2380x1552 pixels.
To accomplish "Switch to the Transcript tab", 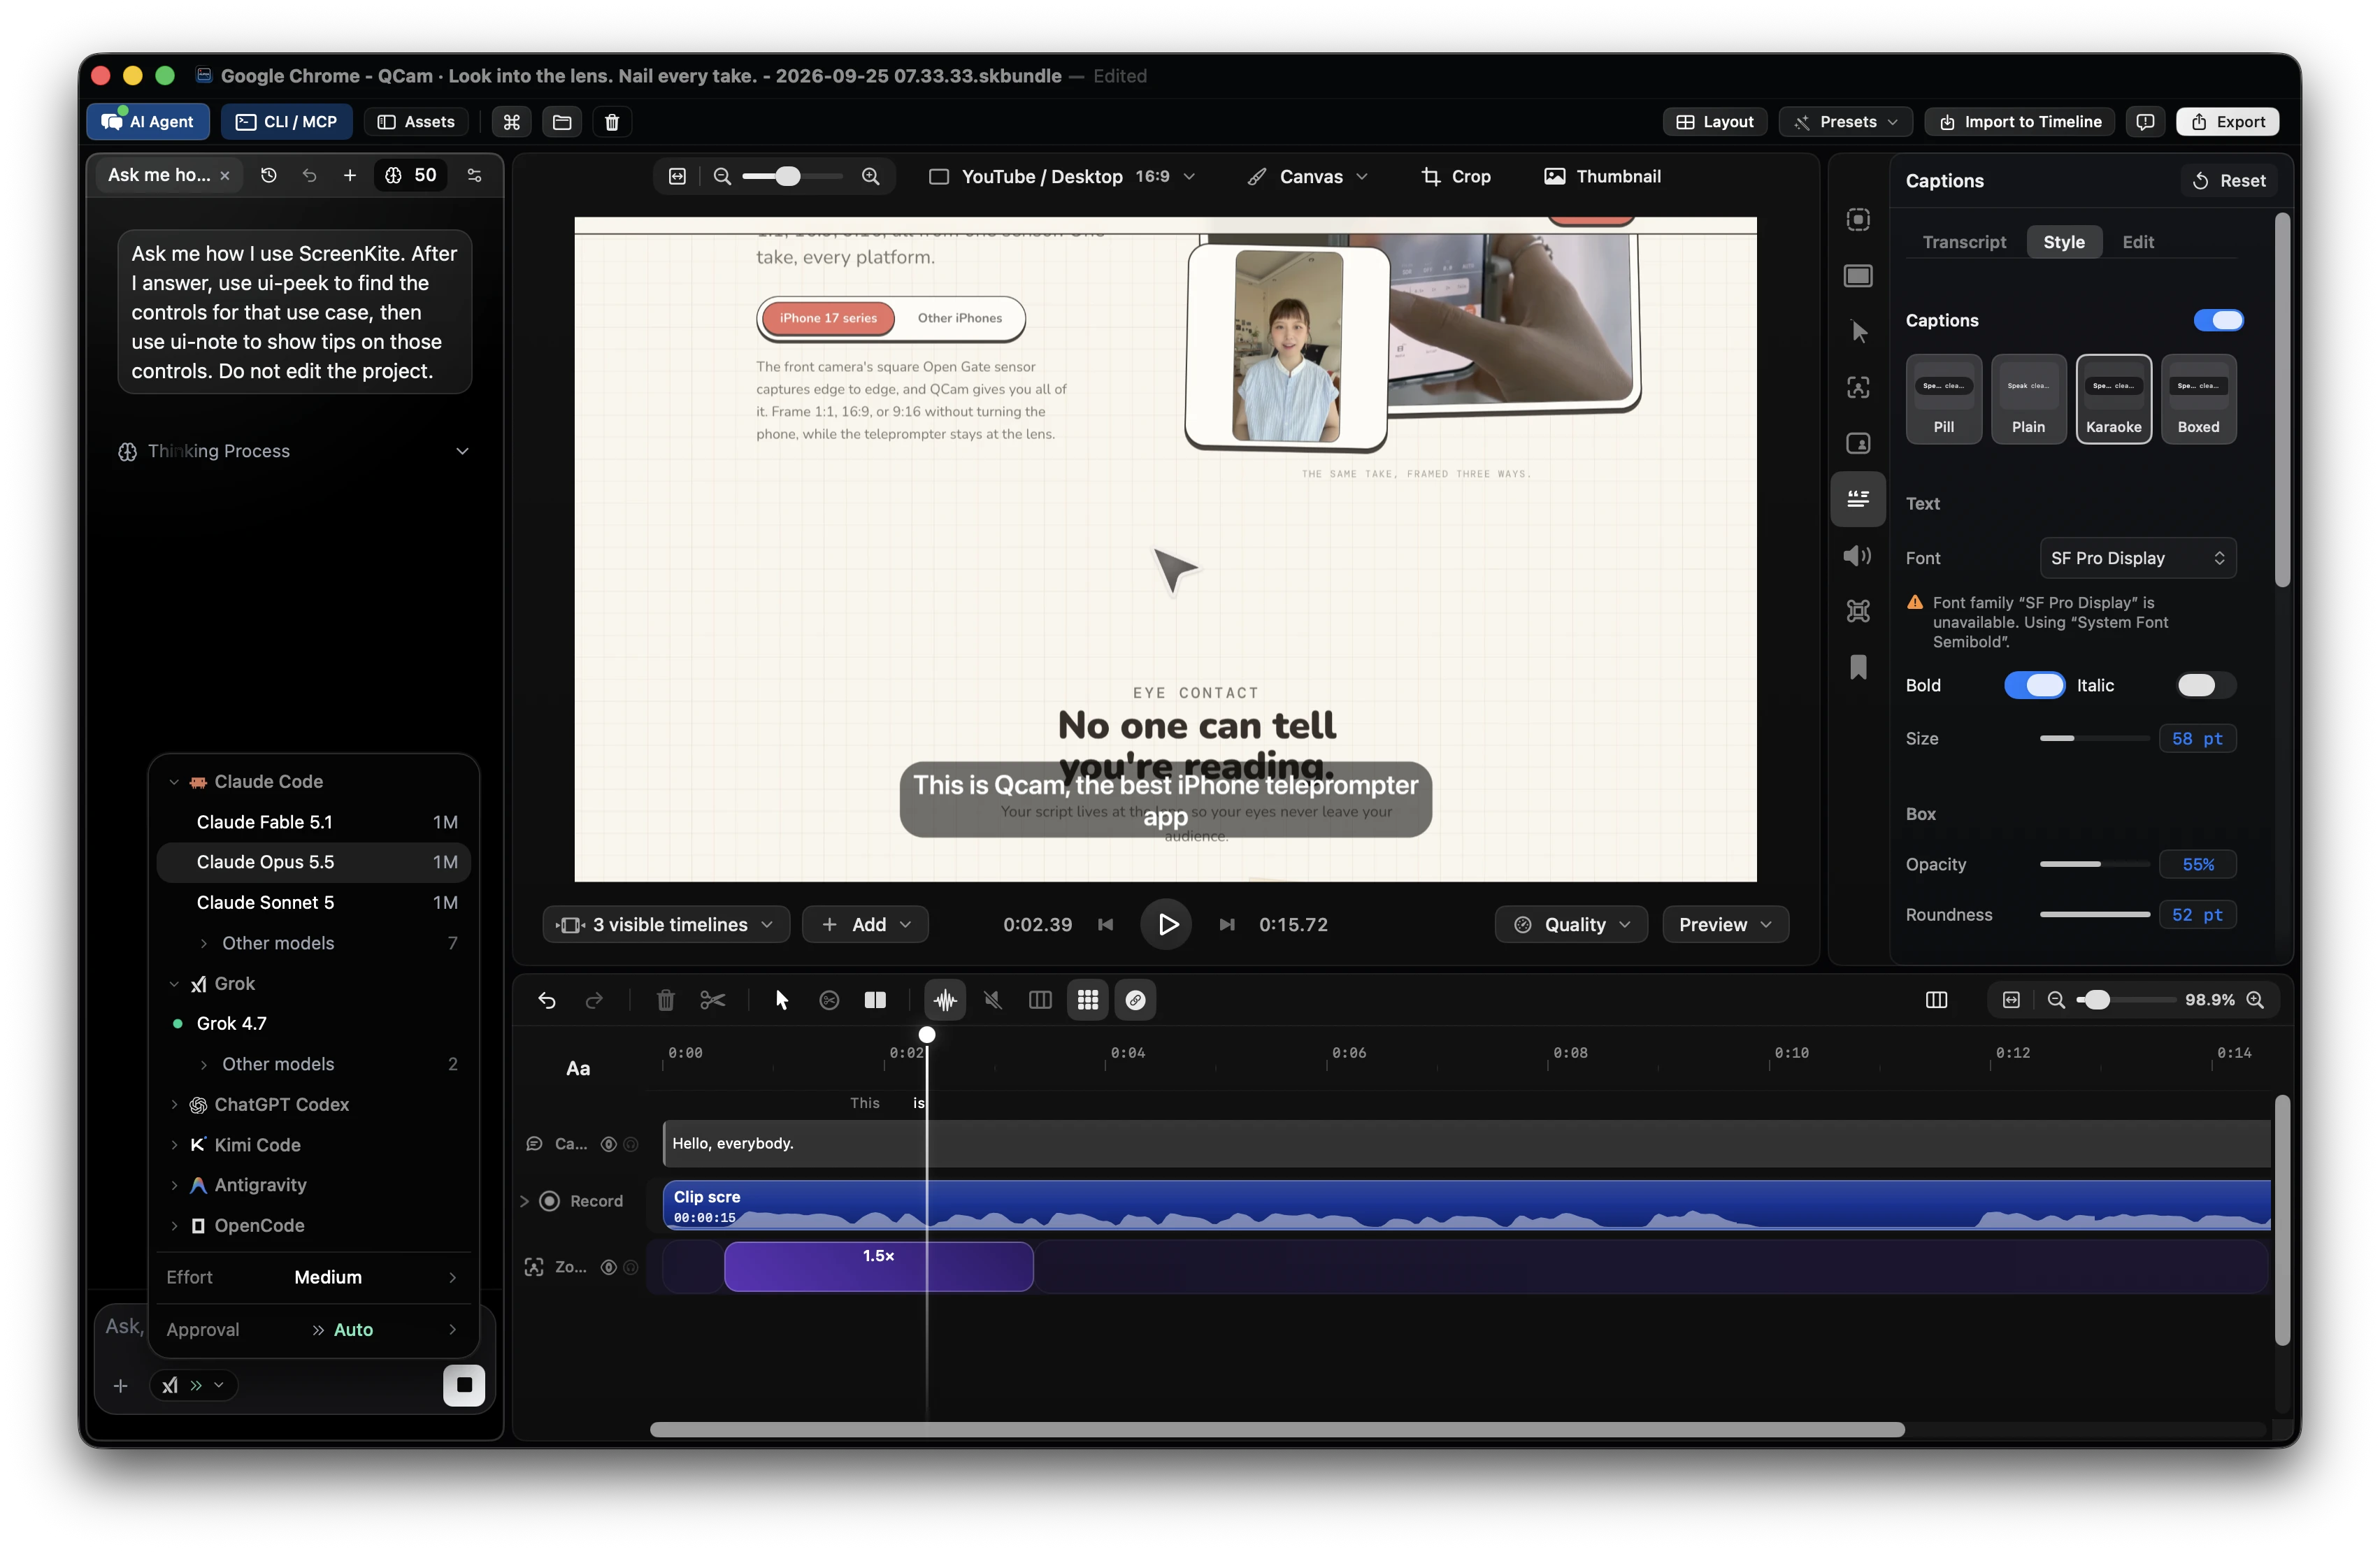I will [1964, 242].
